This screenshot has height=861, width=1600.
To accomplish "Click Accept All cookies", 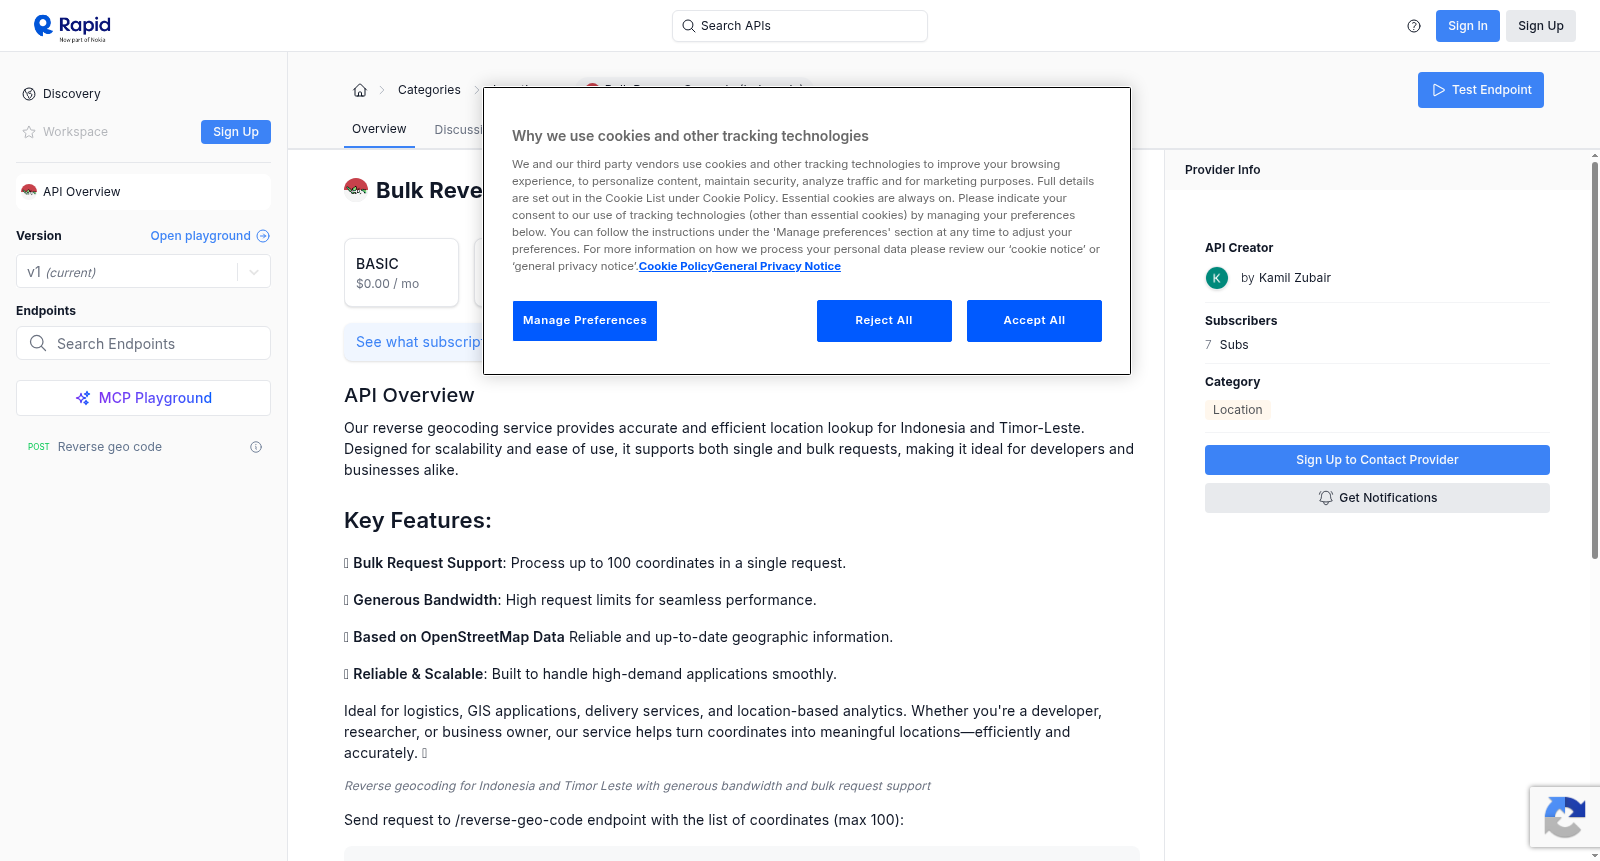I will point(1034,321).
